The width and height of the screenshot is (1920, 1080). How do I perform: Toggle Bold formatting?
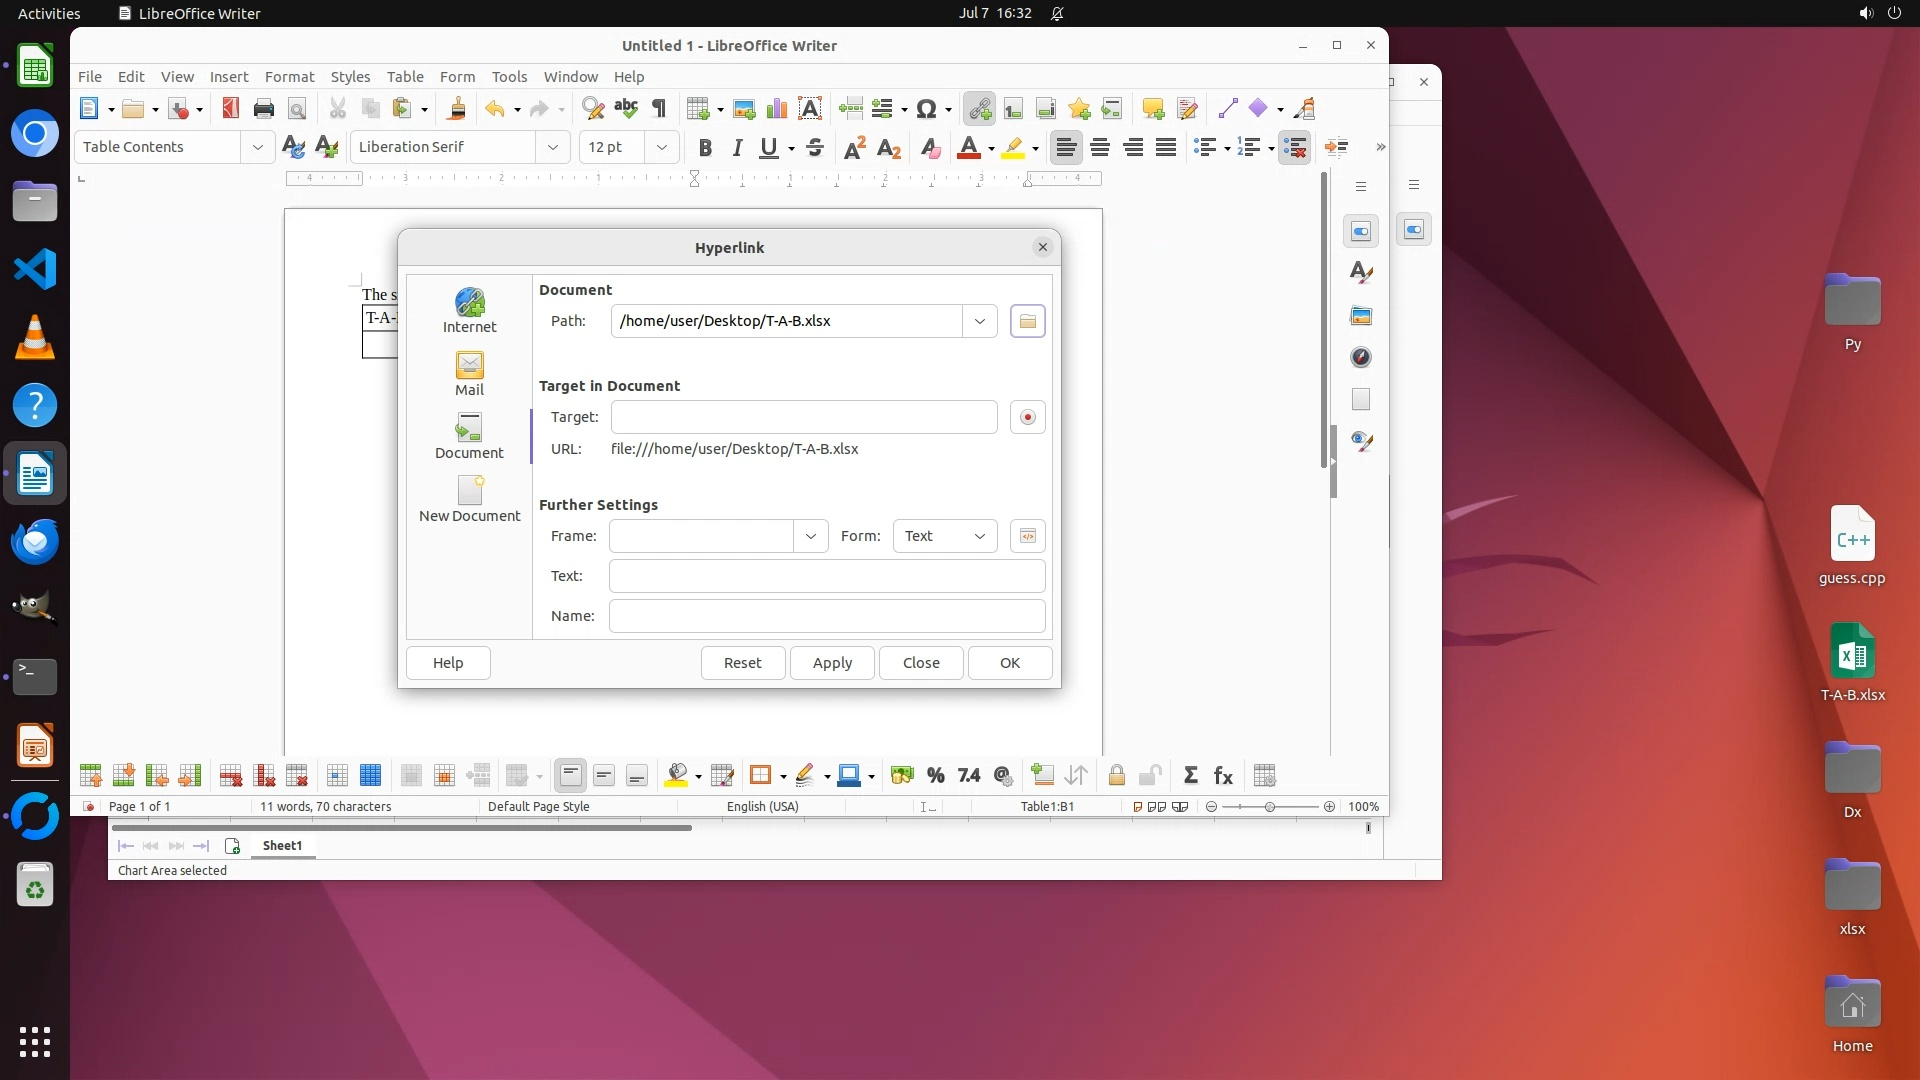[705, 148]
